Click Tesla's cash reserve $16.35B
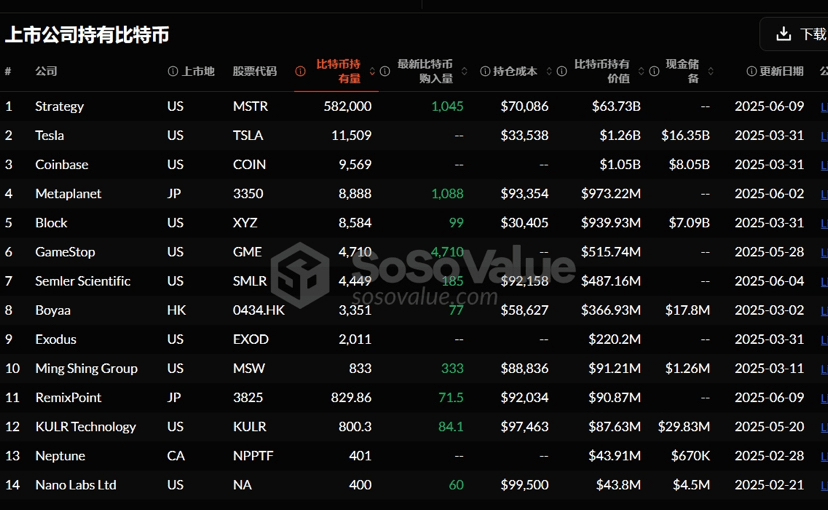 click(x=685, y=136)
